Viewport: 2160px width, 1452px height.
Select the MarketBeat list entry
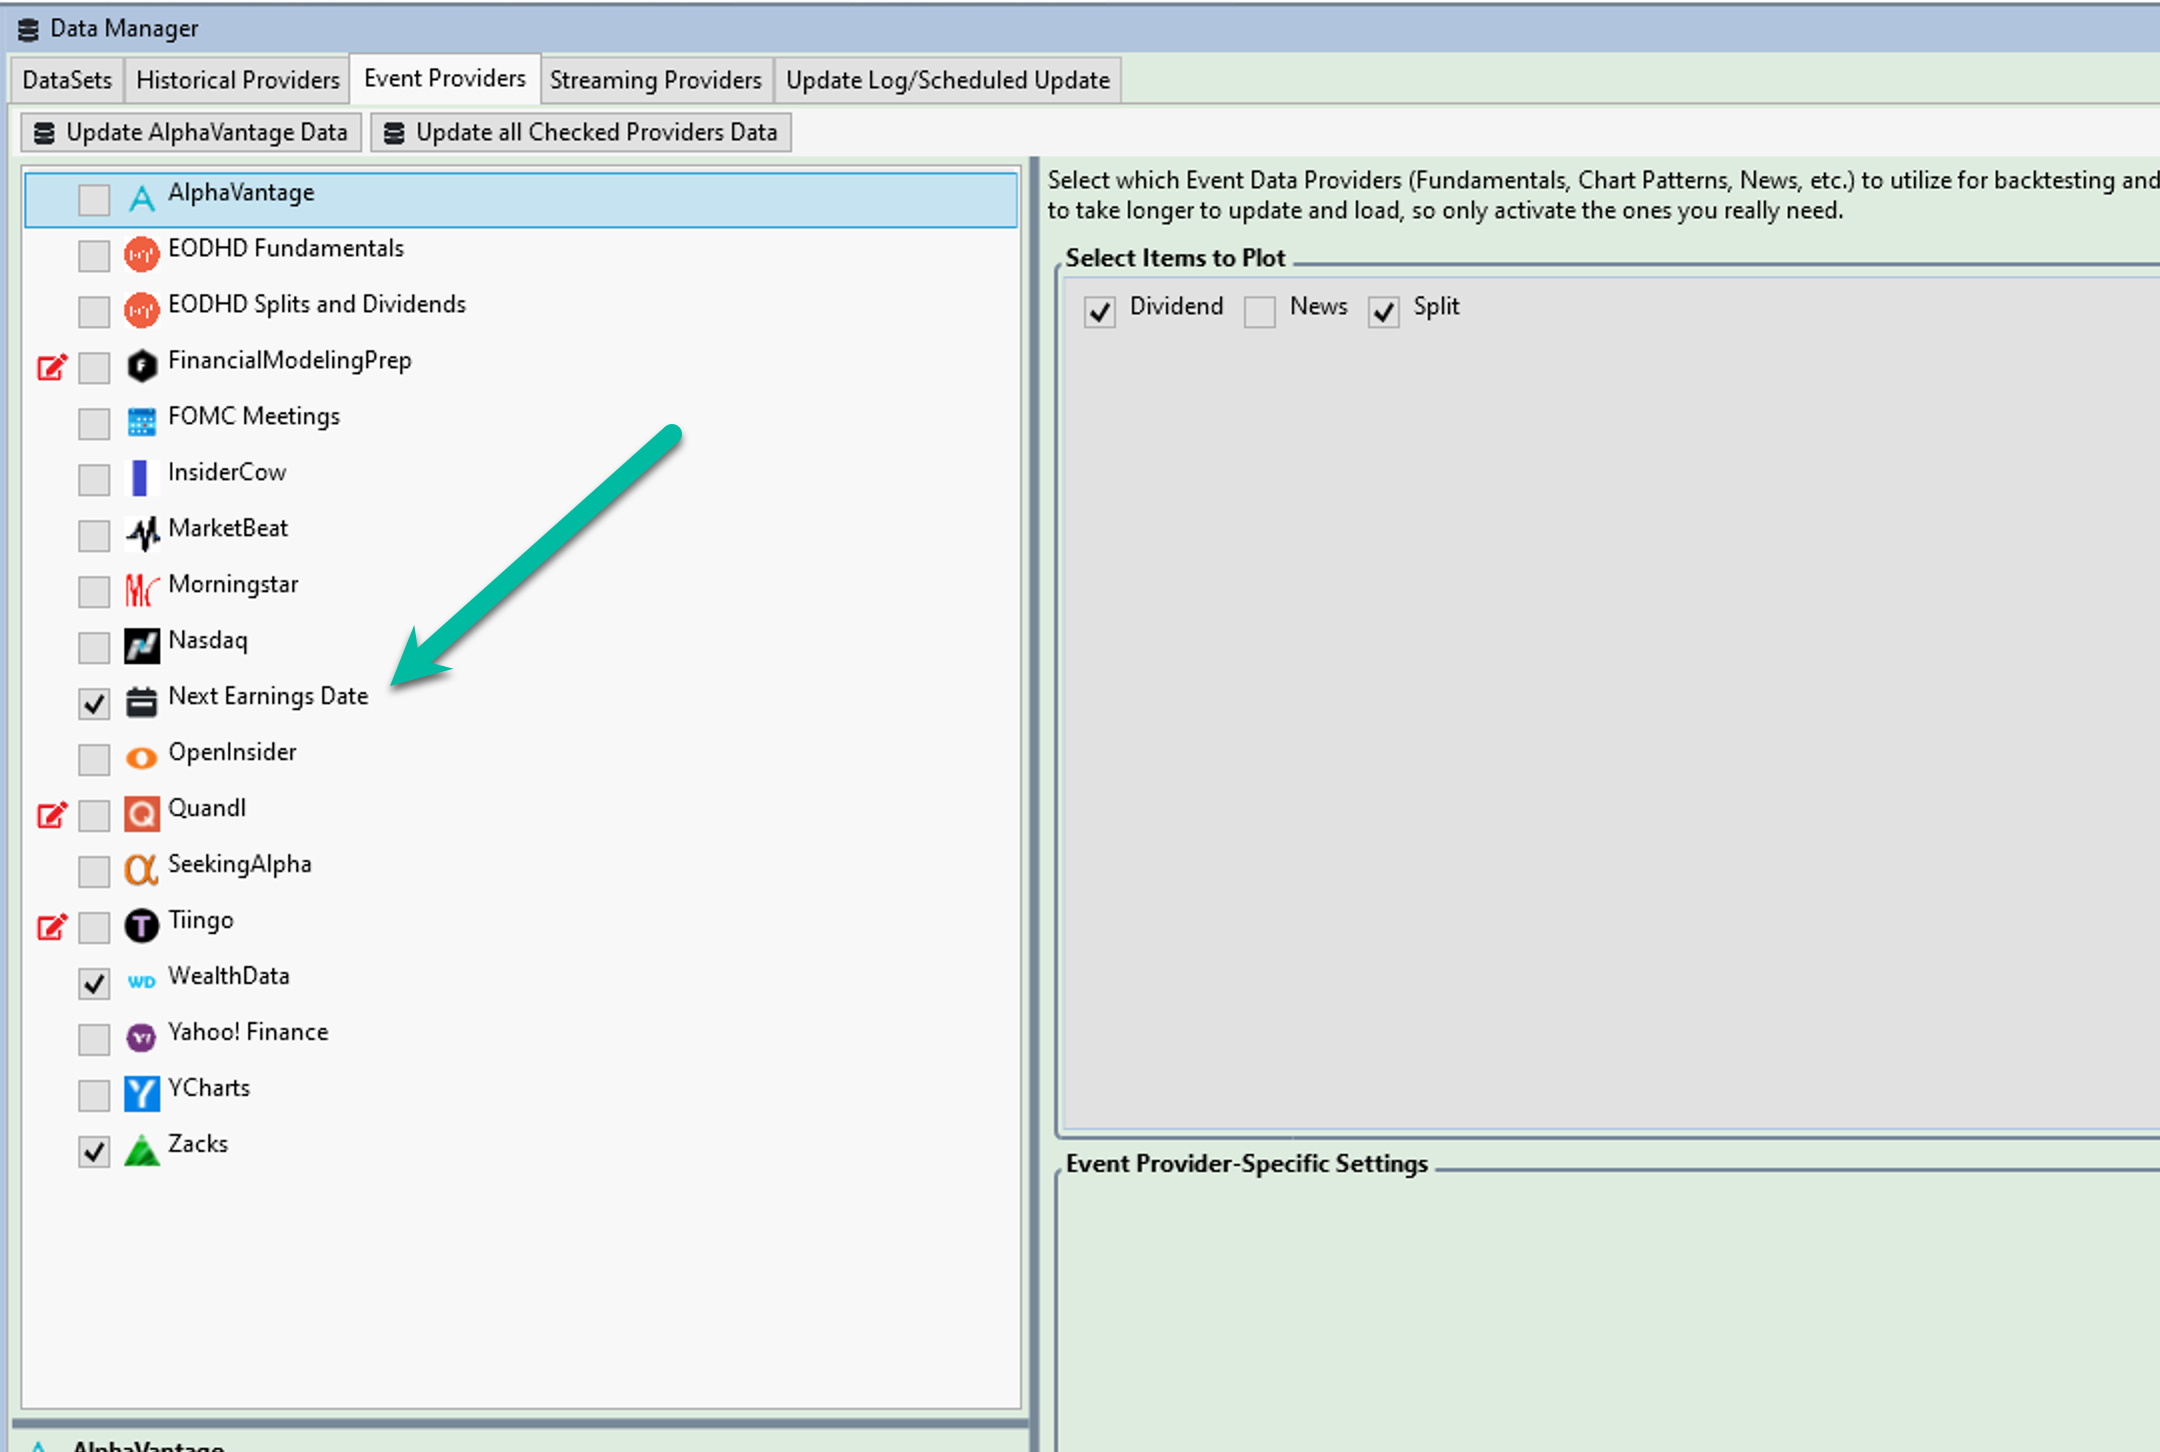click(x=521, y=534)
